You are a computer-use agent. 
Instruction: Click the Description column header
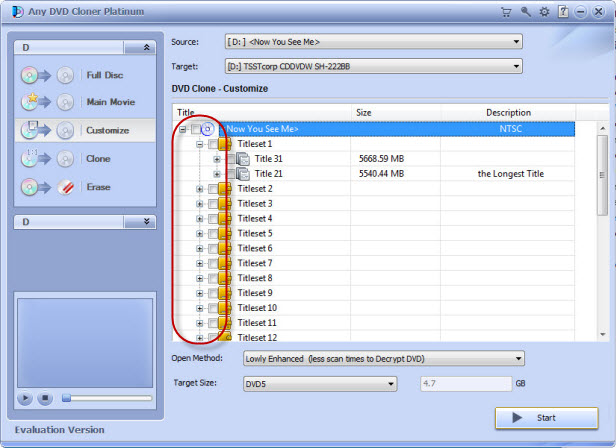click(x=508, y=112)
